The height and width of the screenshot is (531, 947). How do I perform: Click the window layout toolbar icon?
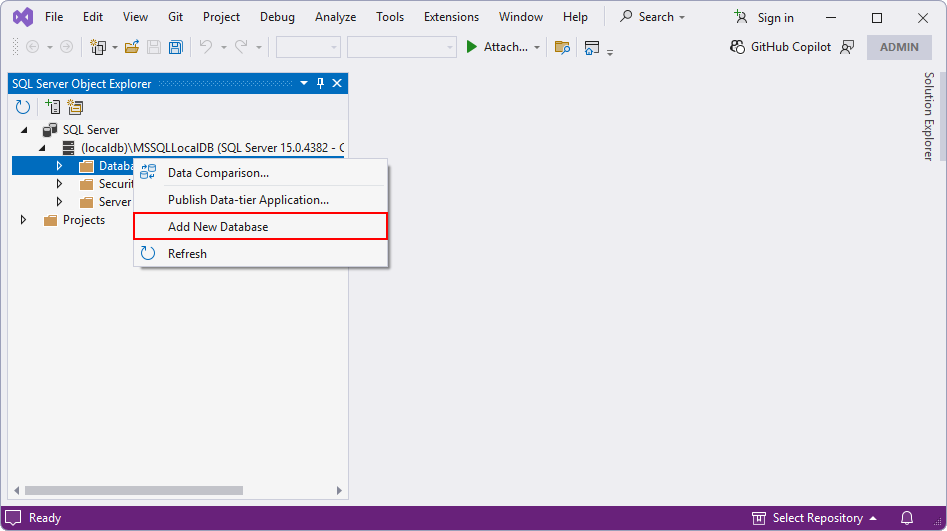pyautogui.click(x=592, y=47)
